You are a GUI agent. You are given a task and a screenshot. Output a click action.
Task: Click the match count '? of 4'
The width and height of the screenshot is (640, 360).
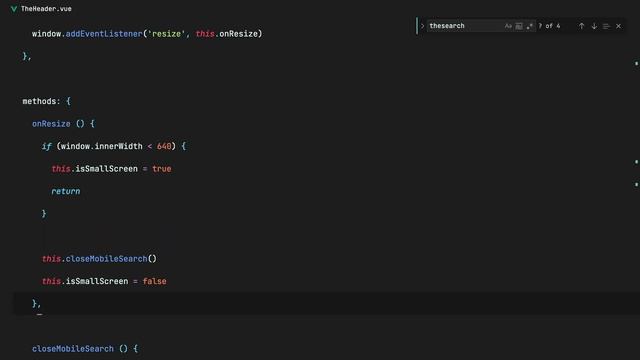549,26
